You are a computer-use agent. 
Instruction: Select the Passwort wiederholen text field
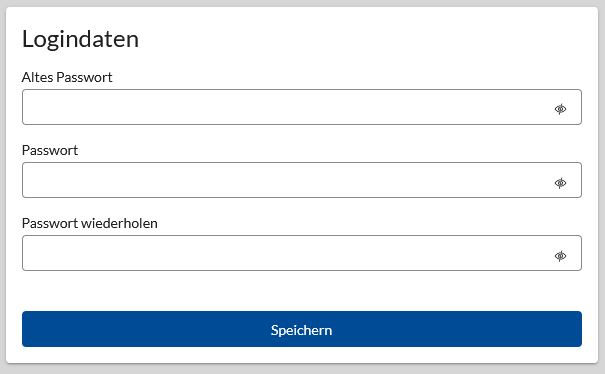(302, 253)
